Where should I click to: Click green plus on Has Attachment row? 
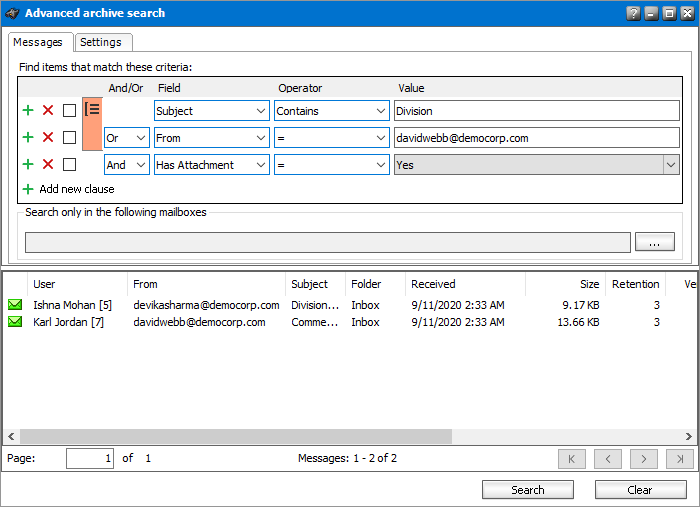(x=28, y=164)
